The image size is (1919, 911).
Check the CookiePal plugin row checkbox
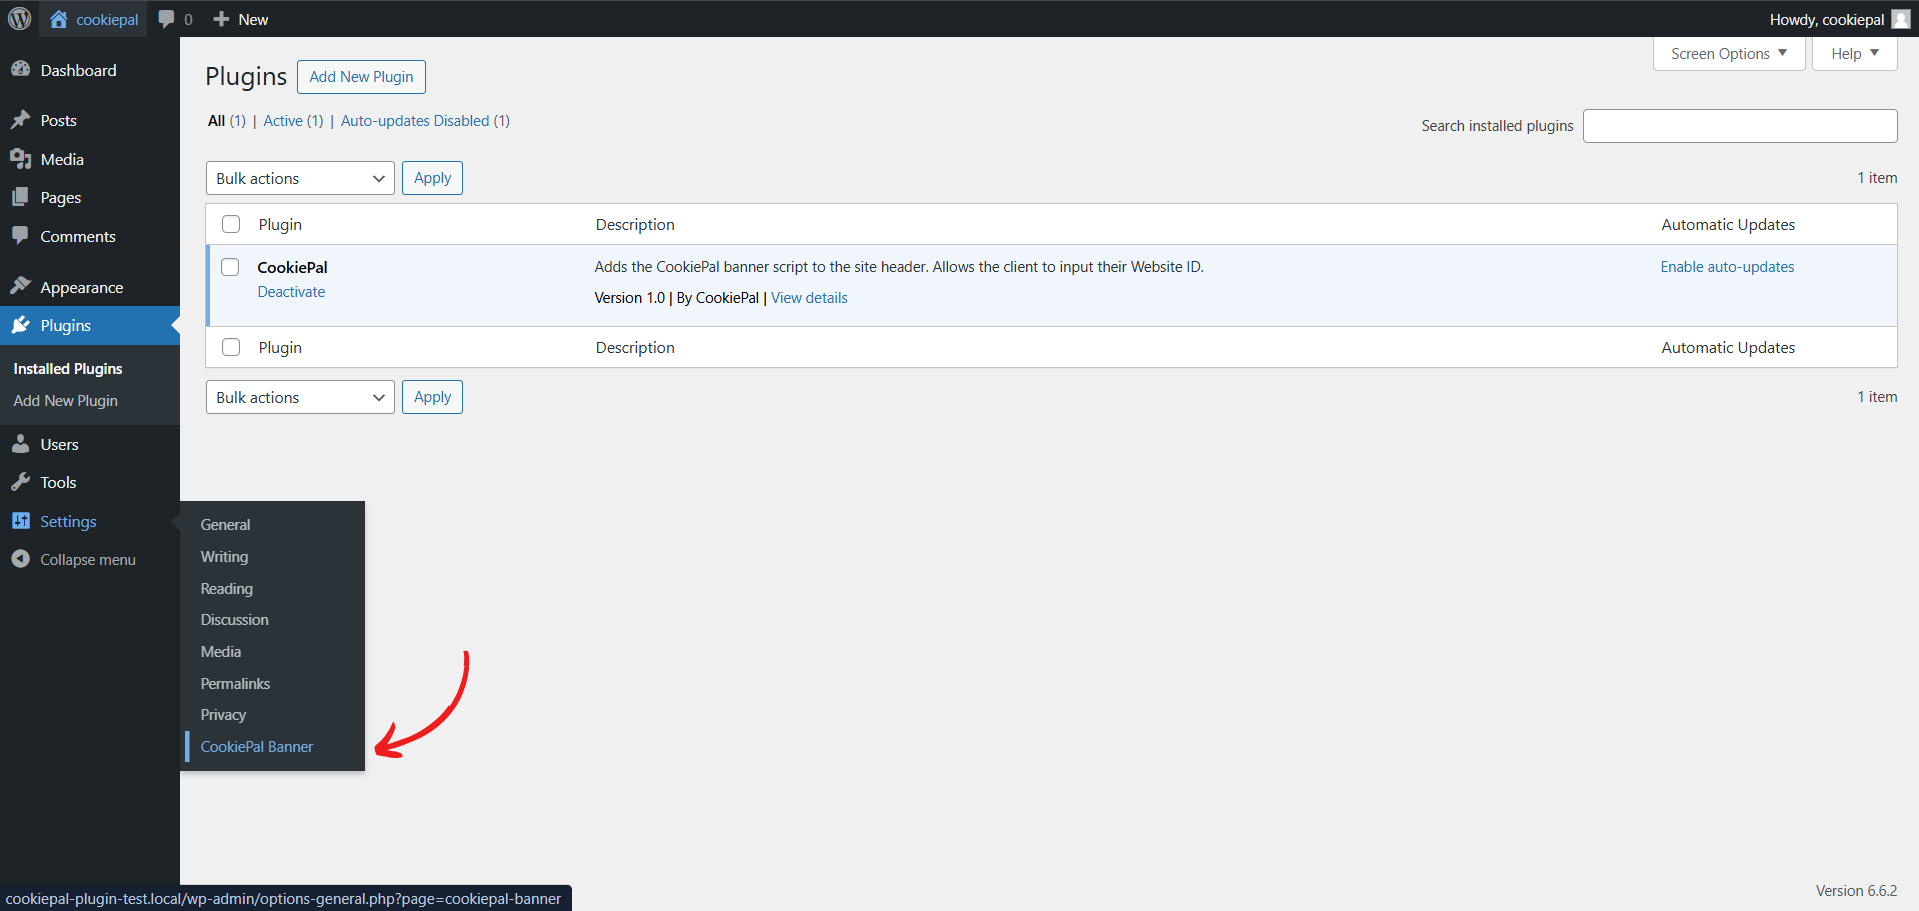click(x=230, y=267)
